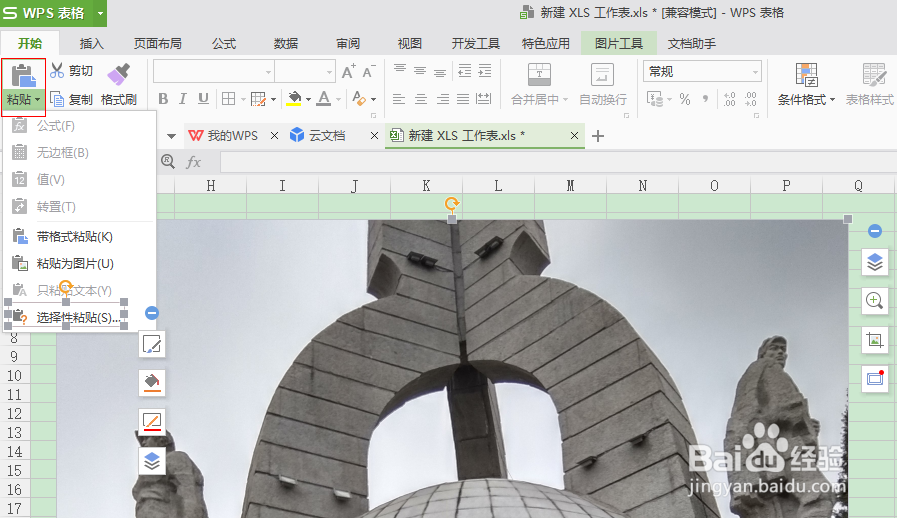Open the Paste dropdown arrow
This screenshot has width=897, height=518.
(38, 100)
